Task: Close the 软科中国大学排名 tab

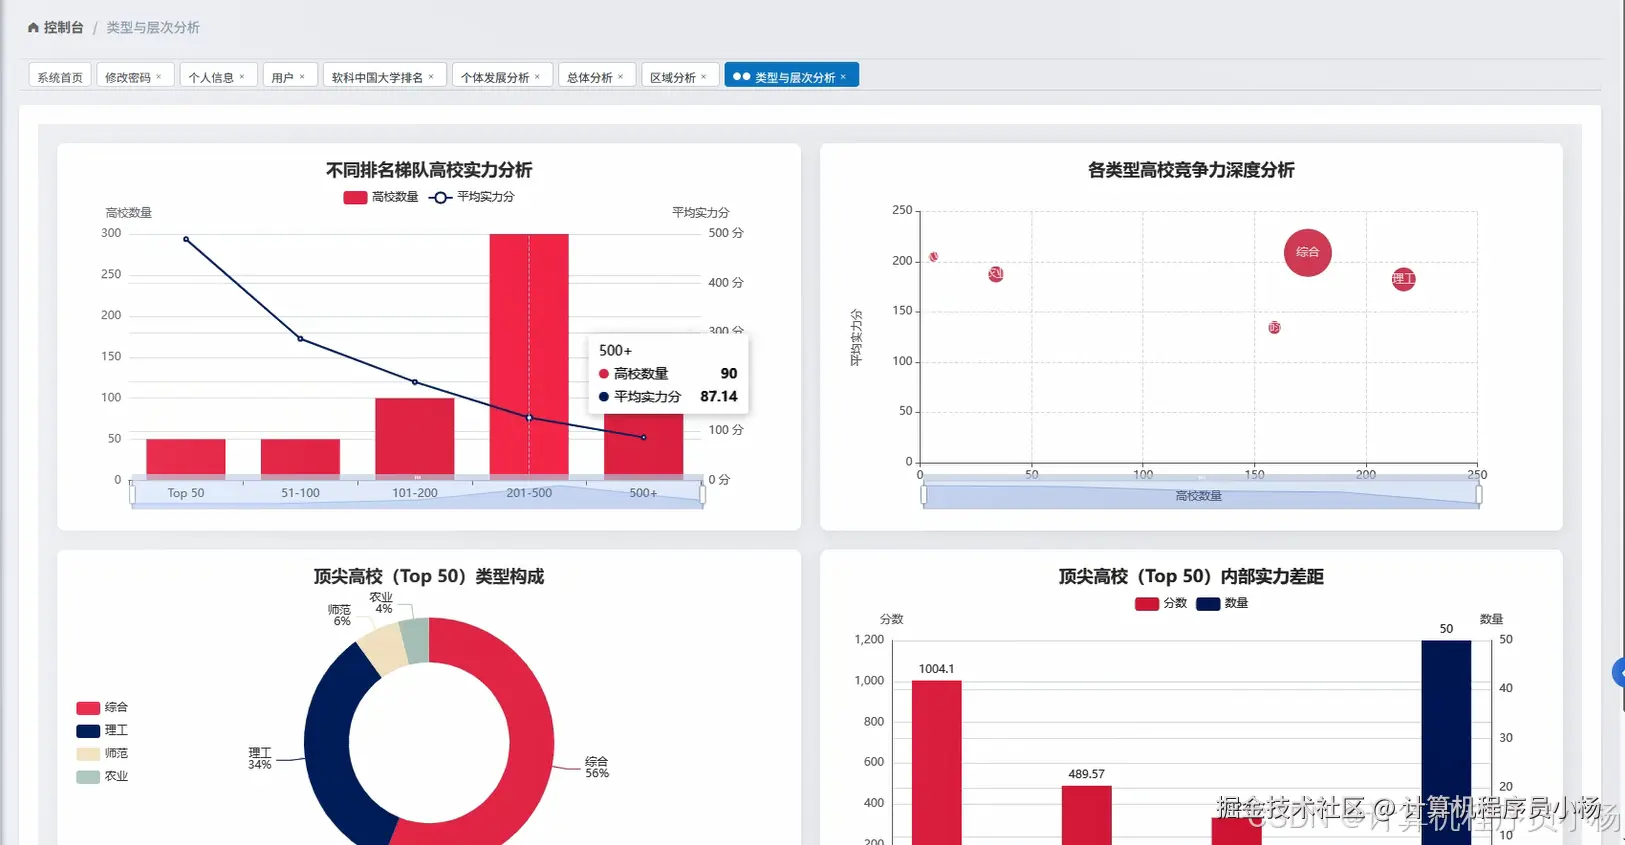Action: click(431, 77)
